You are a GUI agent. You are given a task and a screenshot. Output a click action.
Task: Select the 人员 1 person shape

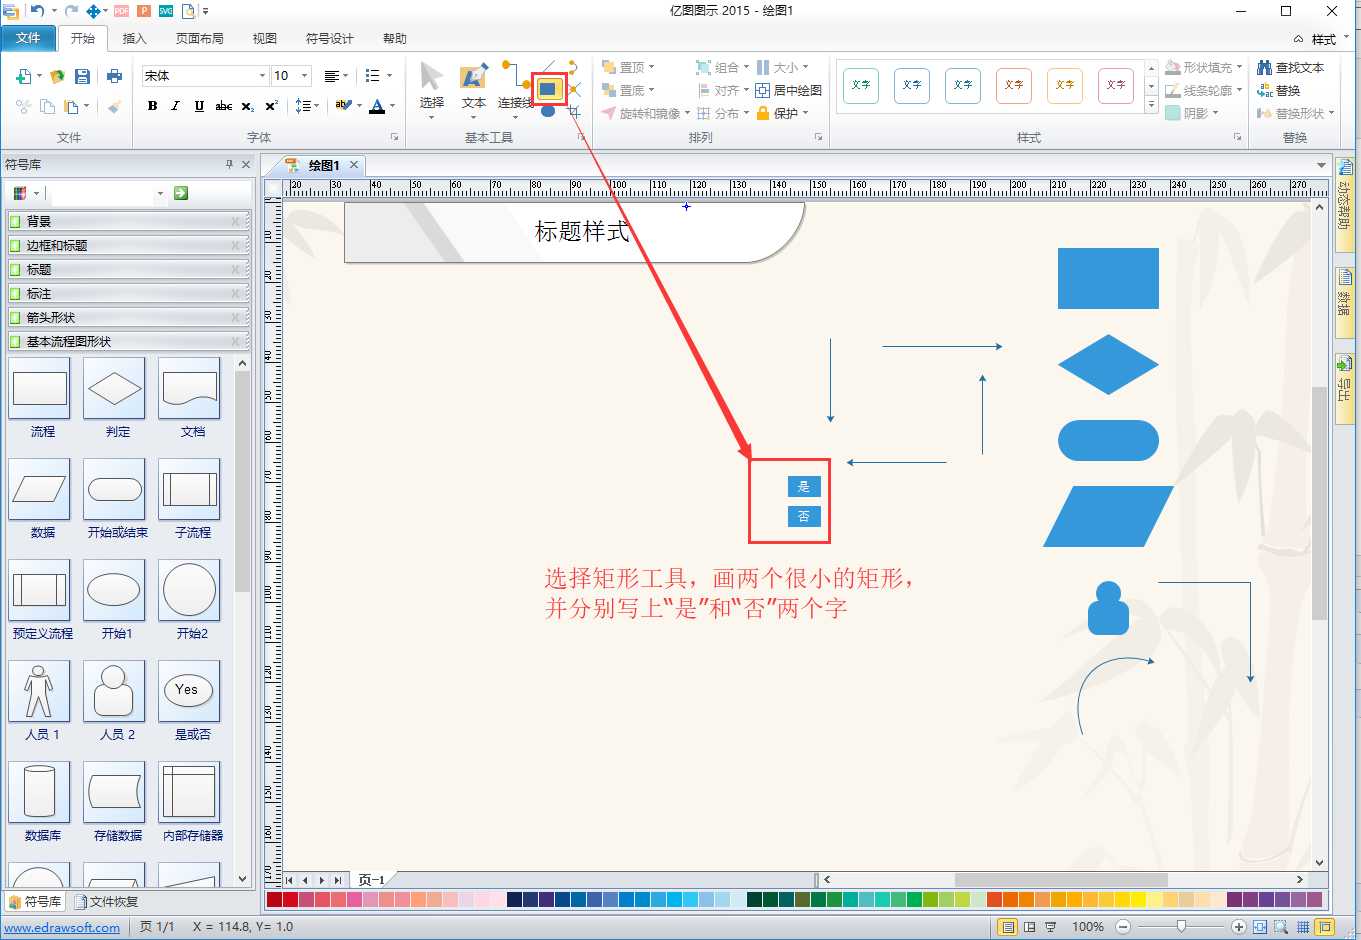[40, 691]
